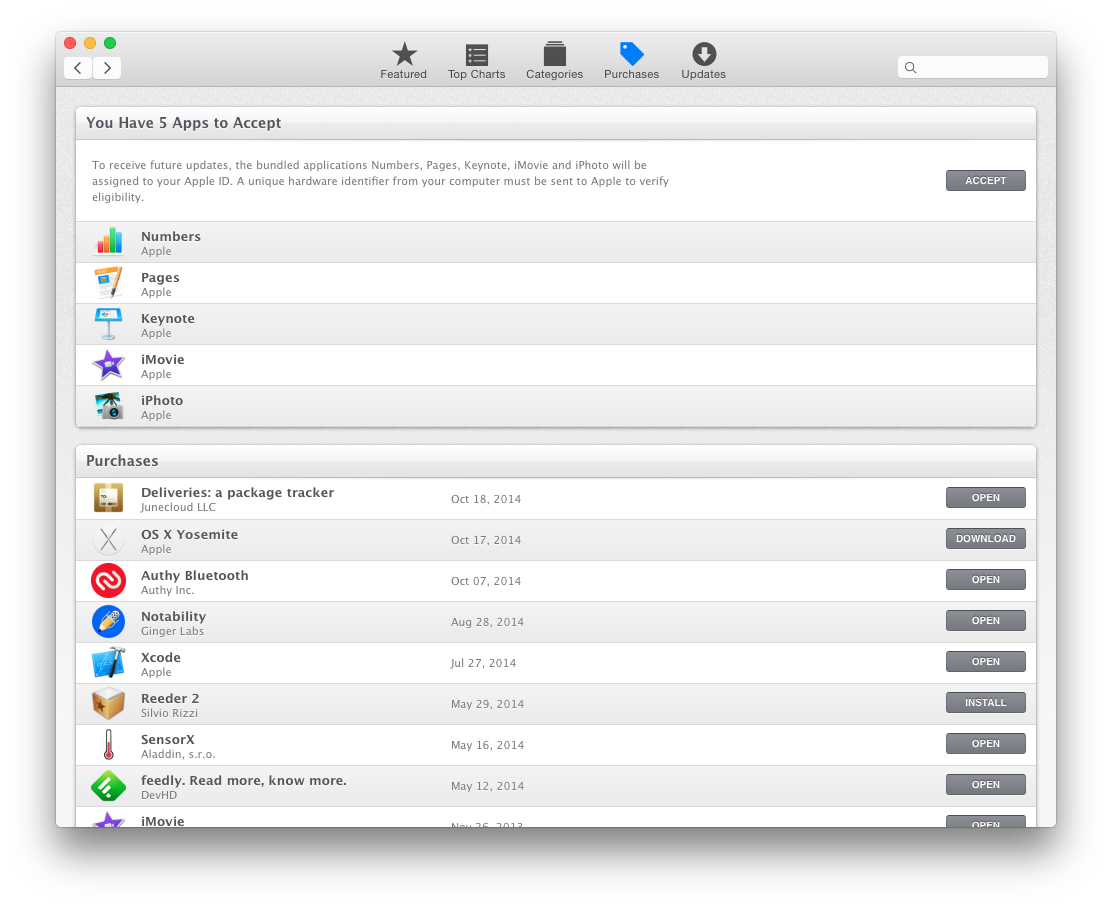Open the Featured star tab
1112x907 pixels.
pyautogui.click(x=404, y=60)
